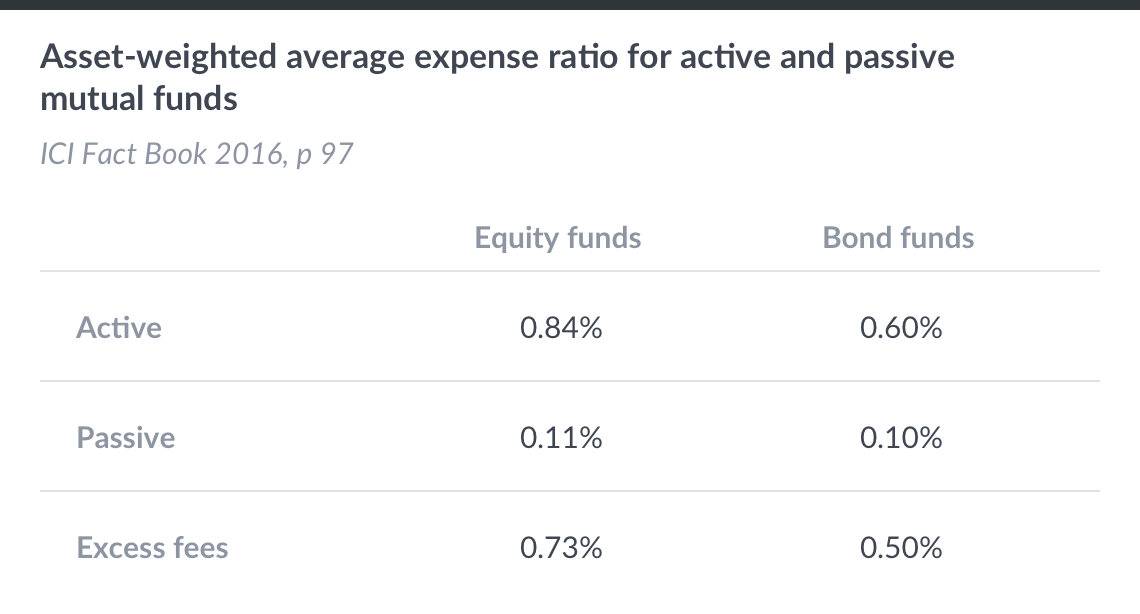Click the table title about asset-weighted expense ratio
The height and width of the screenshot is (614, 1140).
pos(496,58)
